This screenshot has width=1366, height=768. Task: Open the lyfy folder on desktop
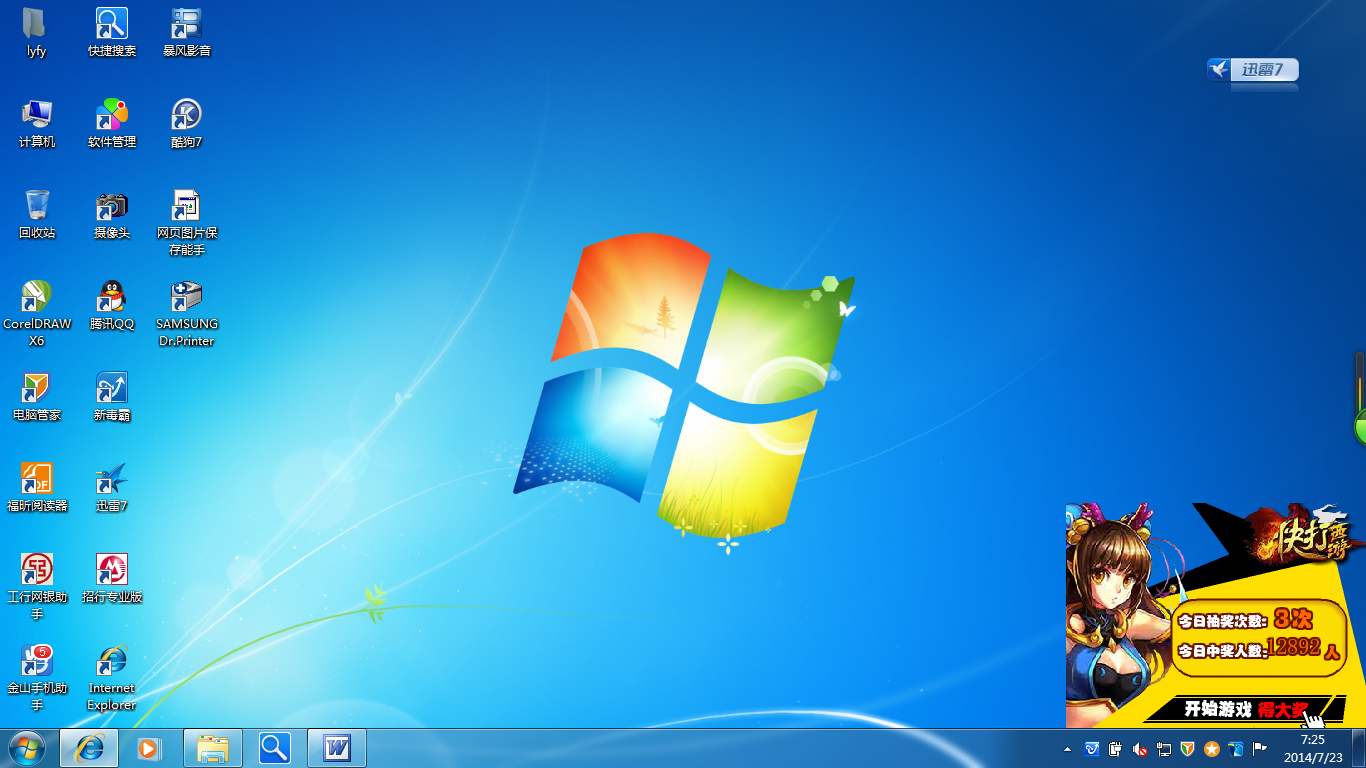coord(36,32)
